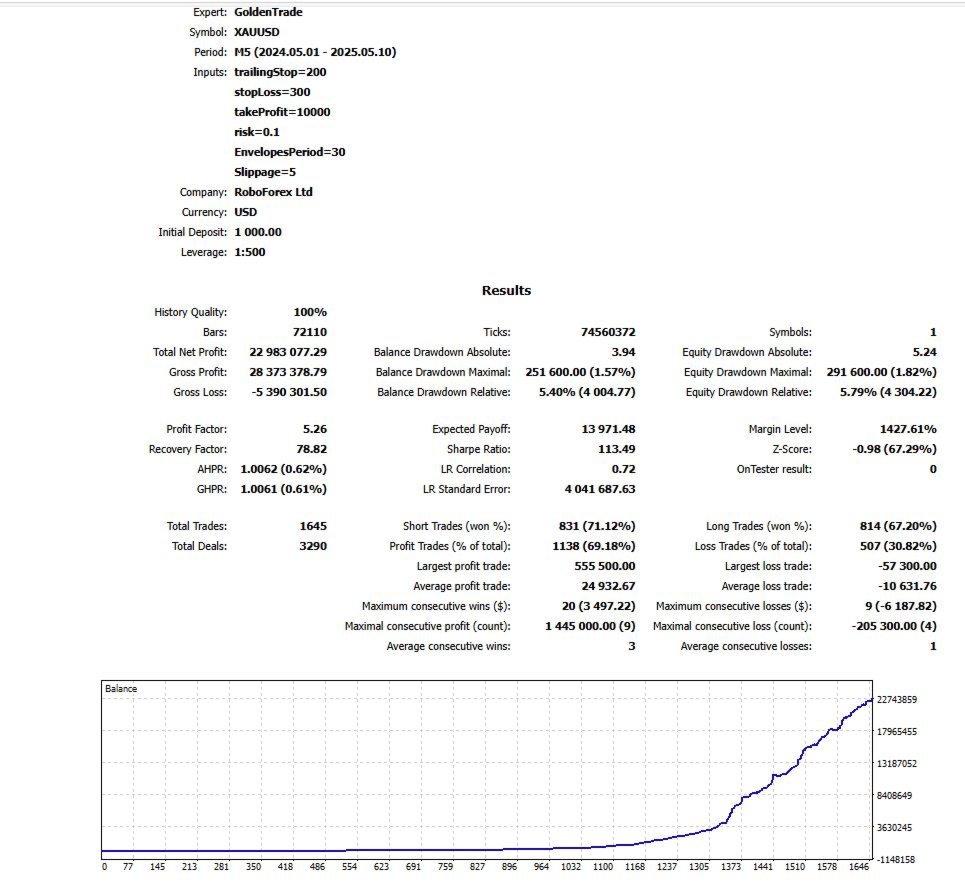
Task: Select the Ticks value 74560372
Action: tap(608, 332)
